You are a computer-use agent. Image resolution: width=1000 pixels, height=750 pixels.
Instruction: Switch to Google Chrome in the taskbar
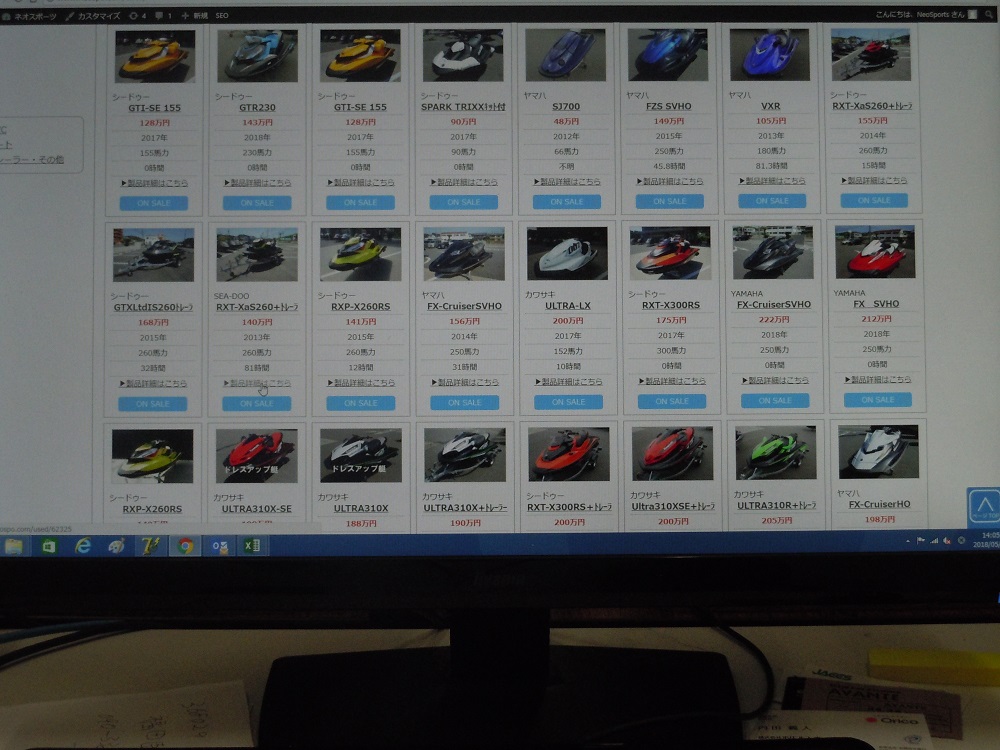tap(185, 546)
